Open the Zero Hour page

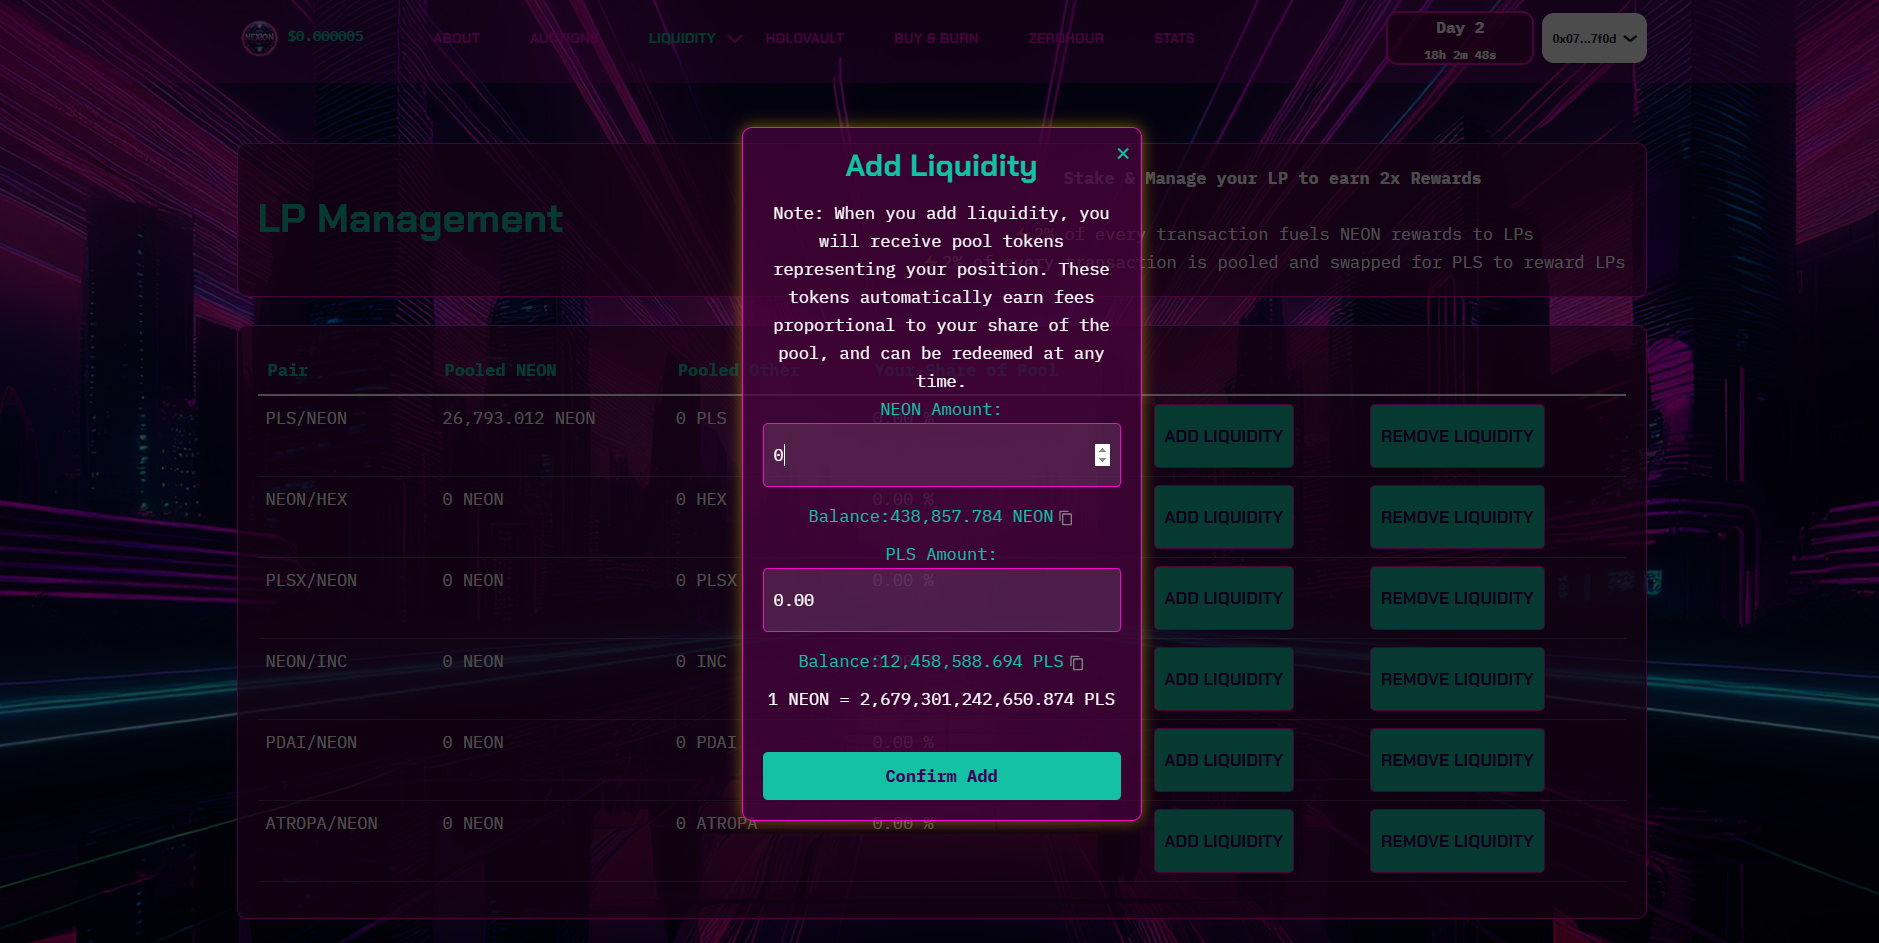pos(1066,38)
